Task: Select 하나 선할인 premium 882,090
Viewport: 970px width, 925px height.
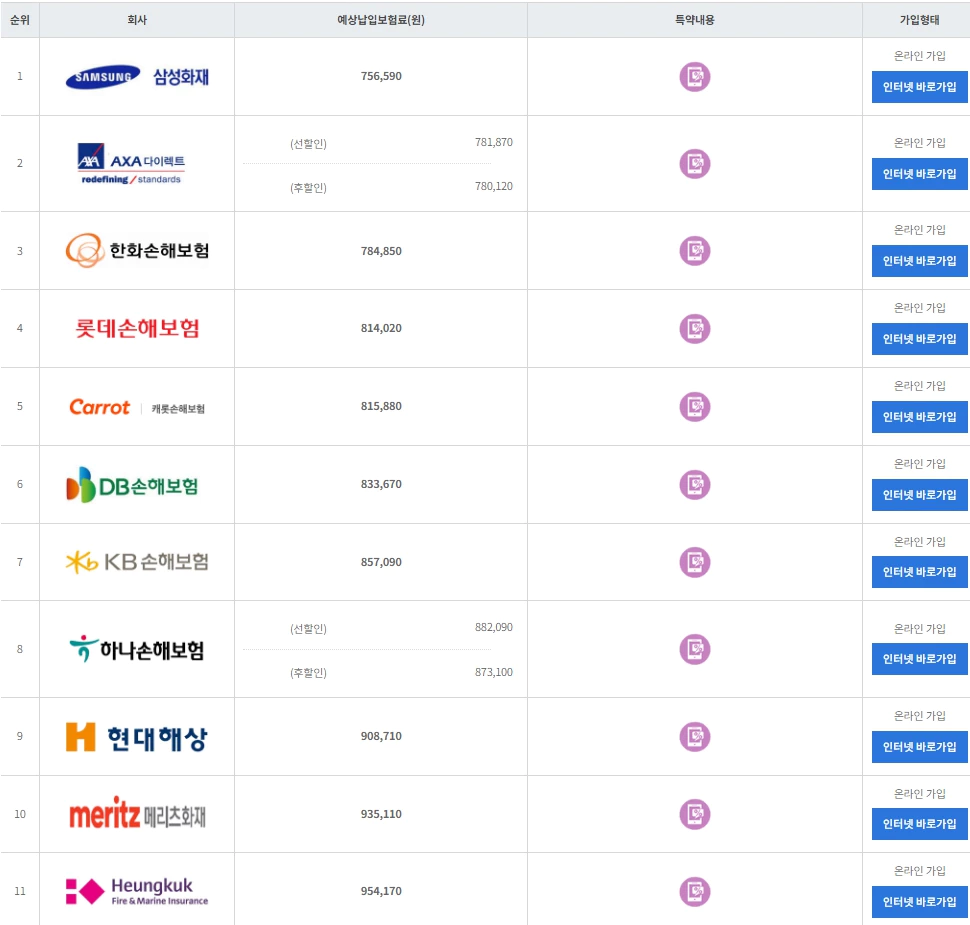Action: click(x=494, y=627)
